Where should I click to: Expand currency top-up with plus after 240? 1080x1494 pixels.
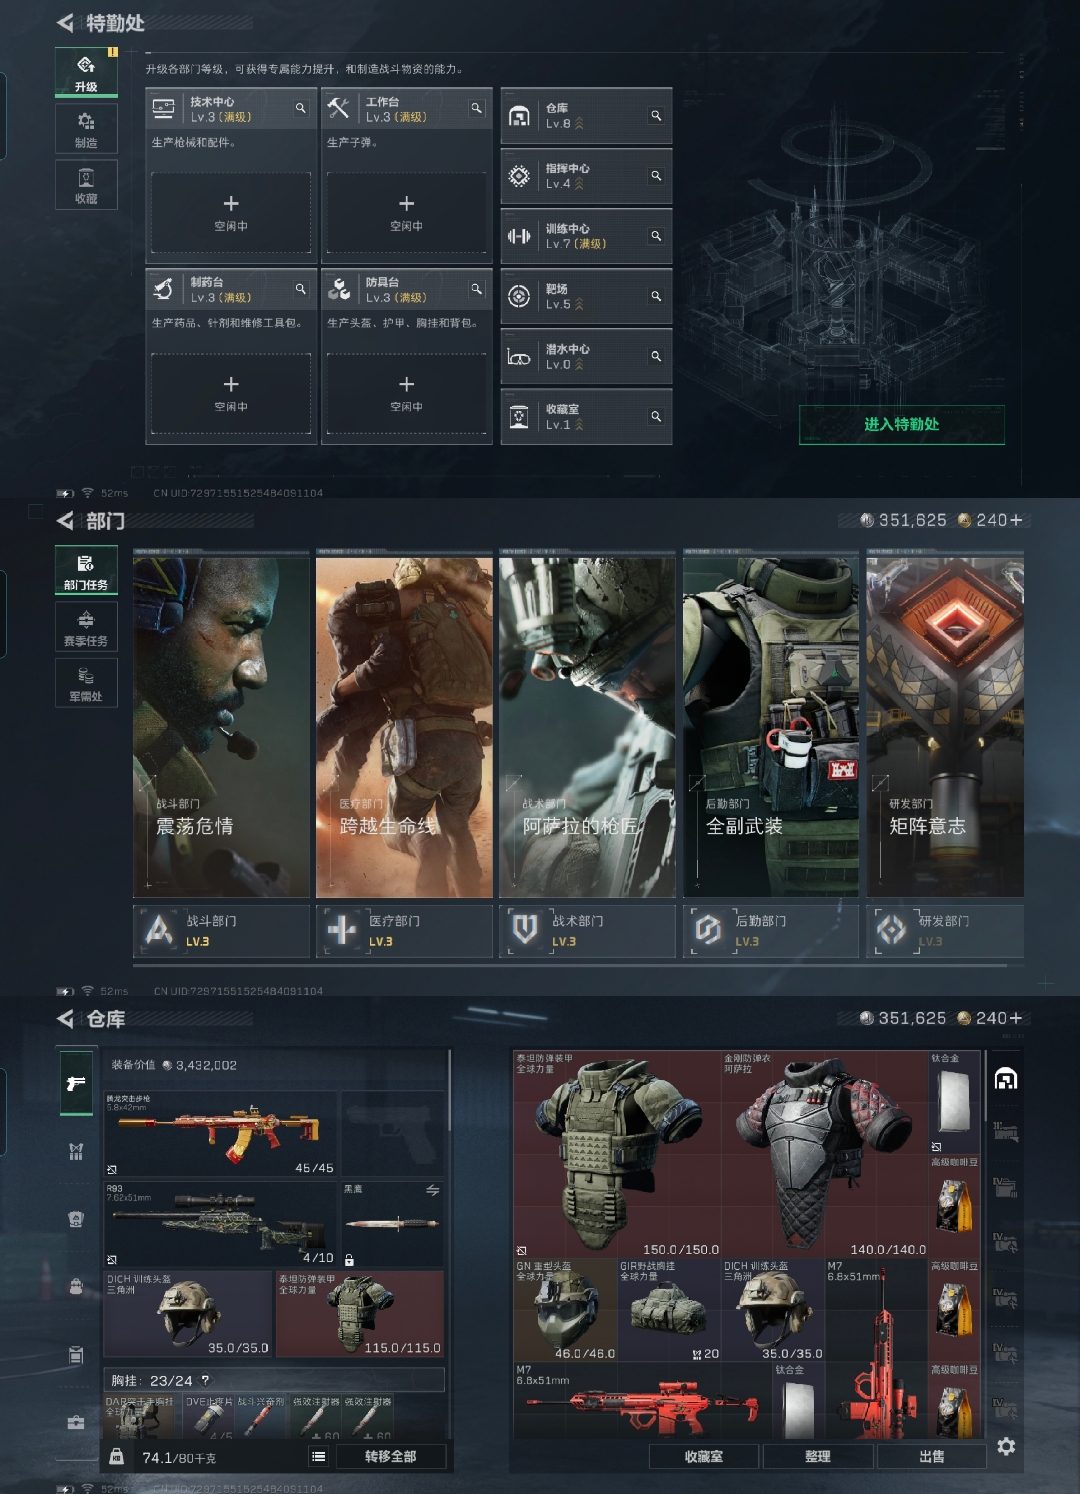click(1016, 520)
